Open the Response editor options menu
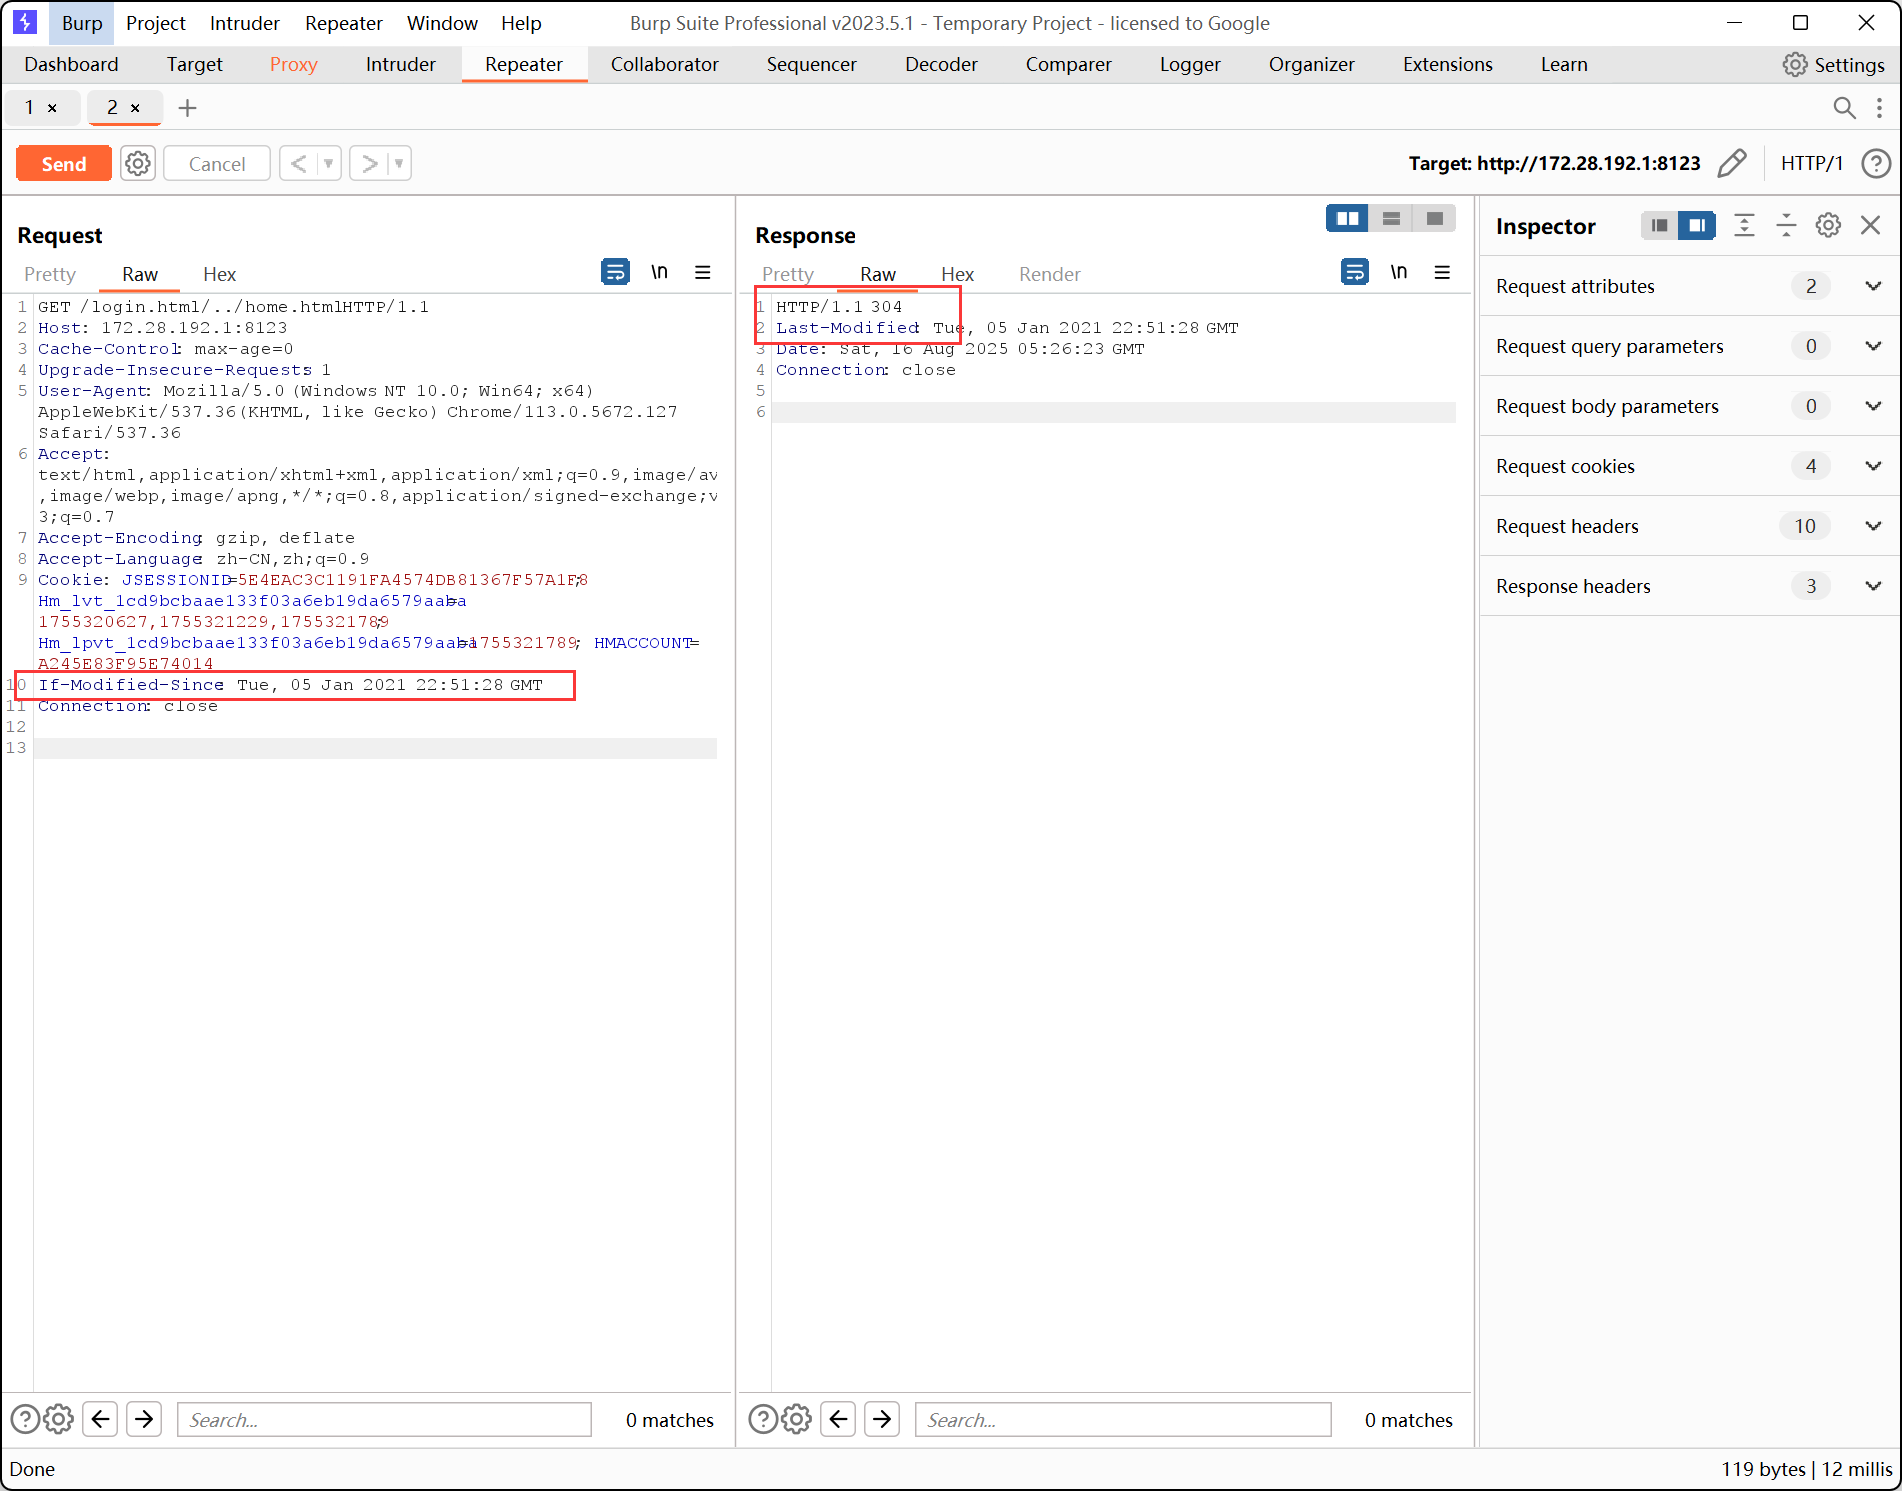The image size is (1902, 1491). point(1442,272)
